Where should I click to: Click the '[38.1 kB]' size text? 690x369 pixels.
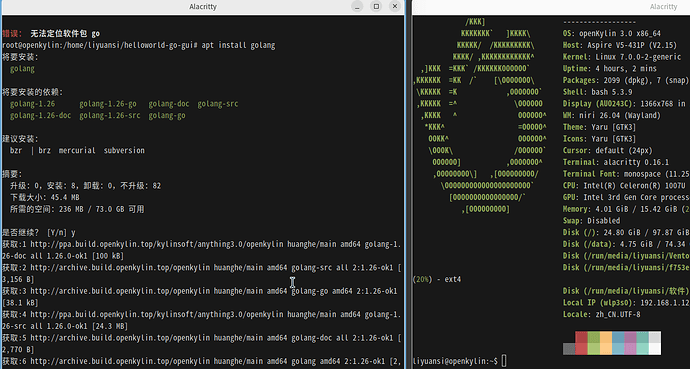tap(20, 303)
